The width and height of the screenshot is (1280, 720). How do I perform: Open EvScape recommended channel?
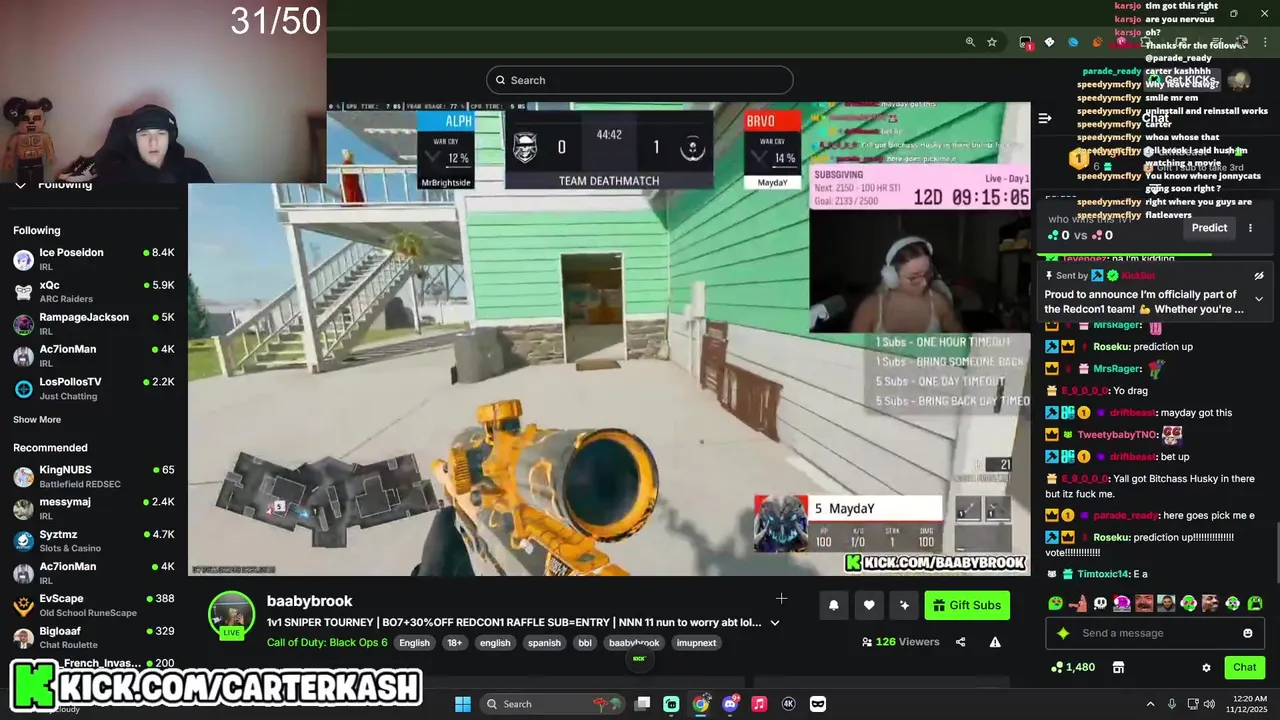pos(94,605)
